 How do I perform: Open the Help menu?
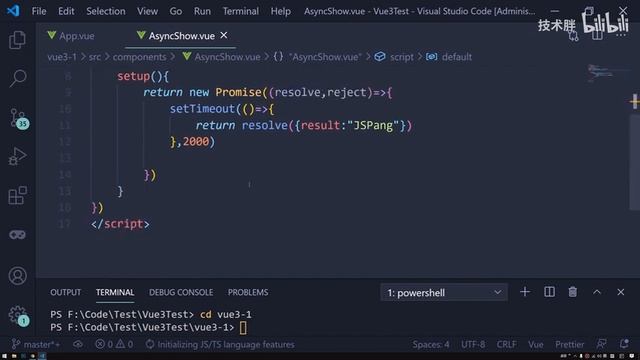click(280, 11)
